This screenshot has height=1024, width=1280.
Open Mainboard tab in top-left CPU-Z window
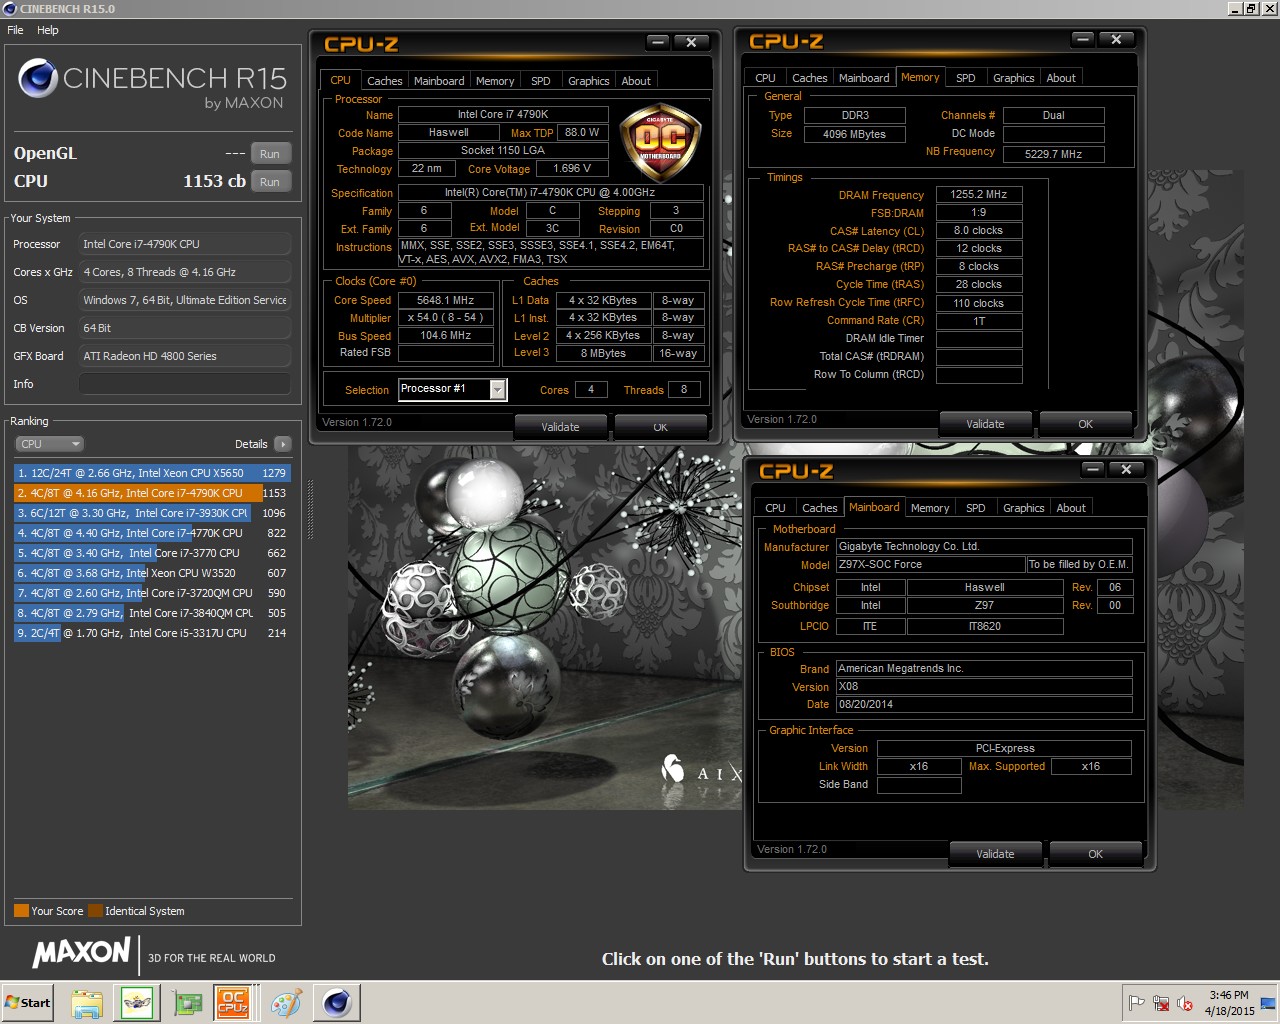(439, 81)
